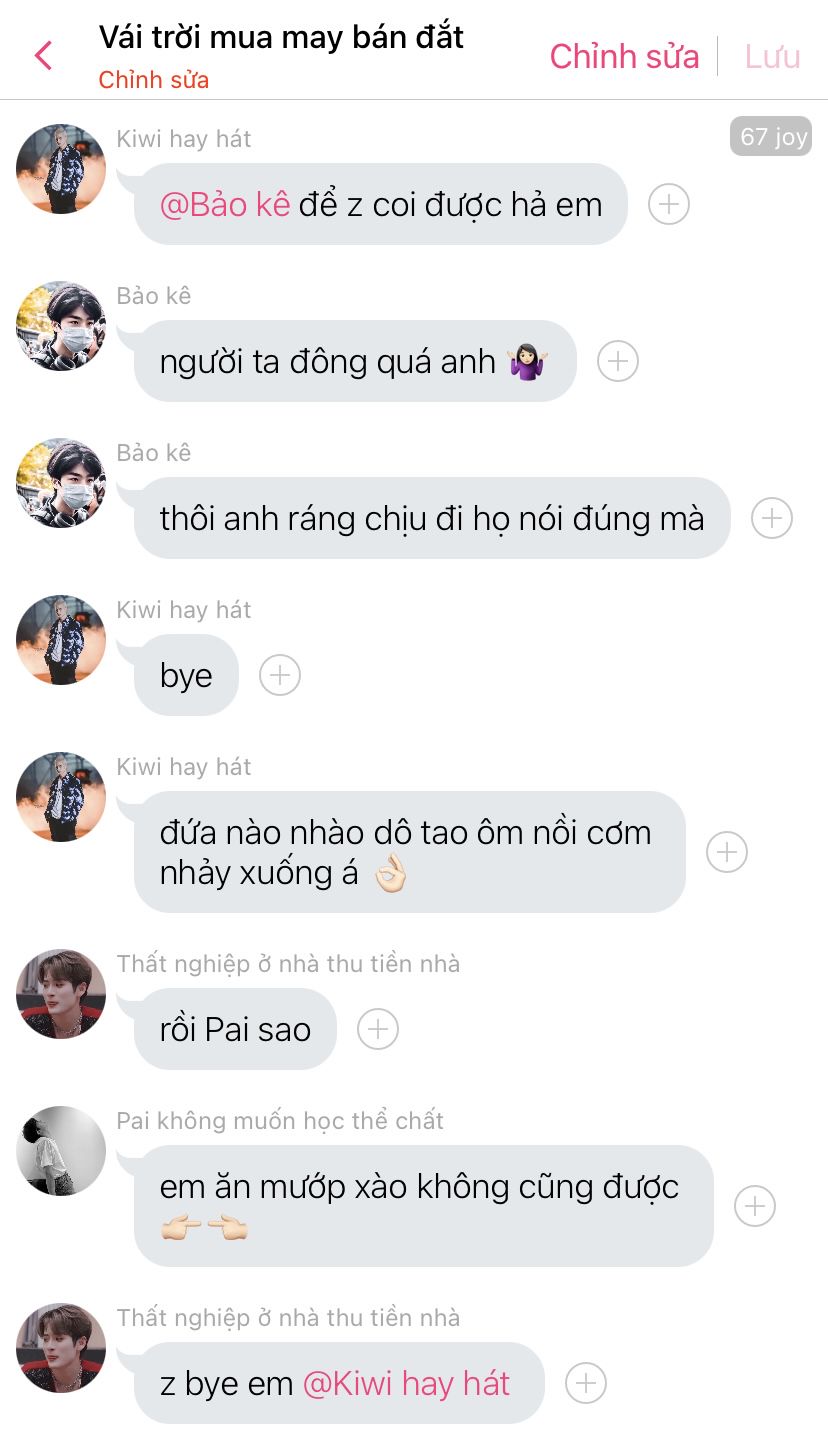Tap the back arrow icon

(x=43, y=55)
